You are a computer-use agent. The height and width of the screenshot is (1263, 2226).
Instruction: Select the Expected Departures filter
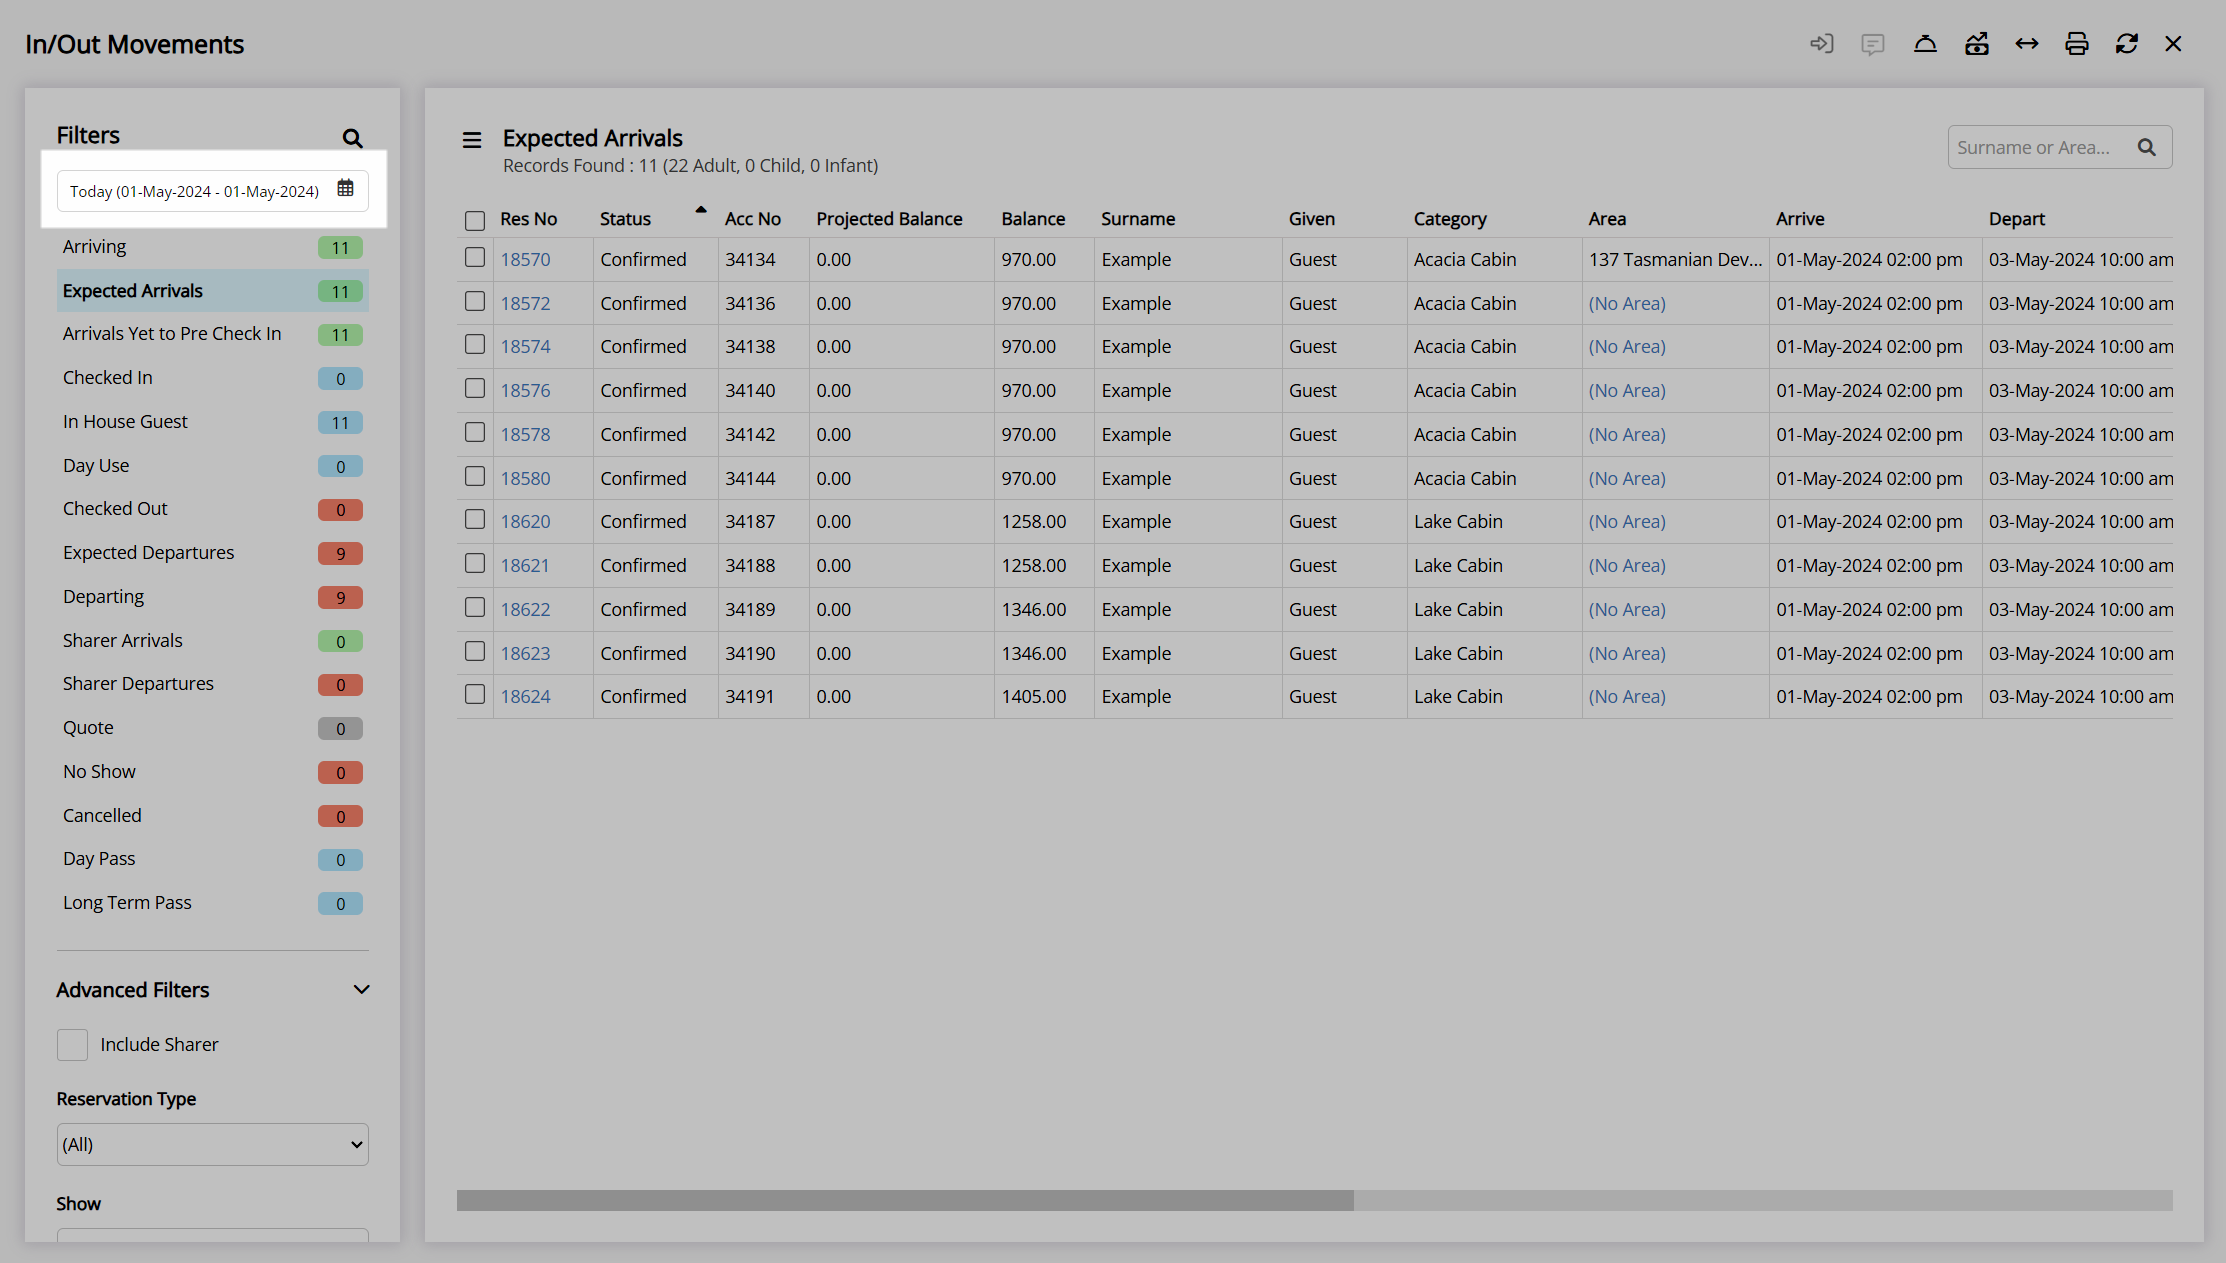pos(212,553)
